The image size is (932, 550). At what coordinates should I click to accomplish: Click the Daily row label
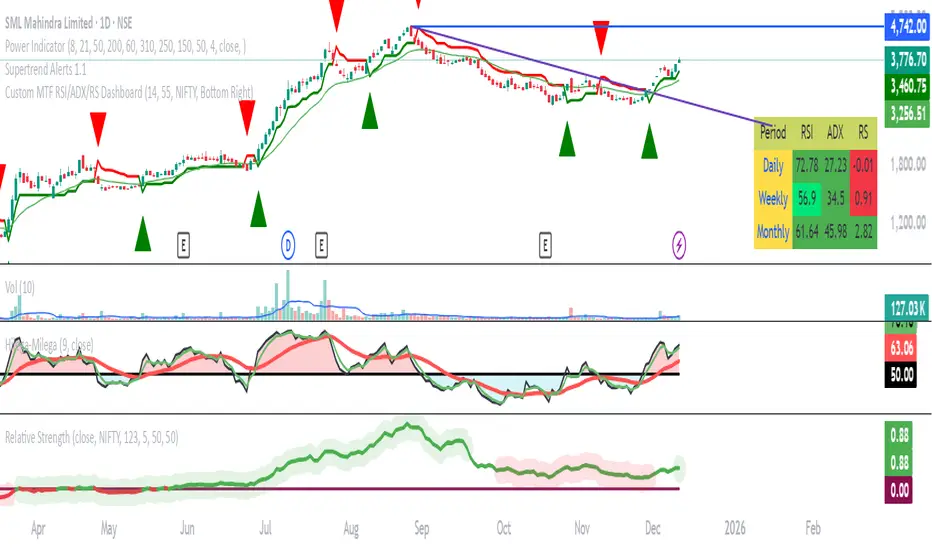pyautogui.click(x=773, y=165)
